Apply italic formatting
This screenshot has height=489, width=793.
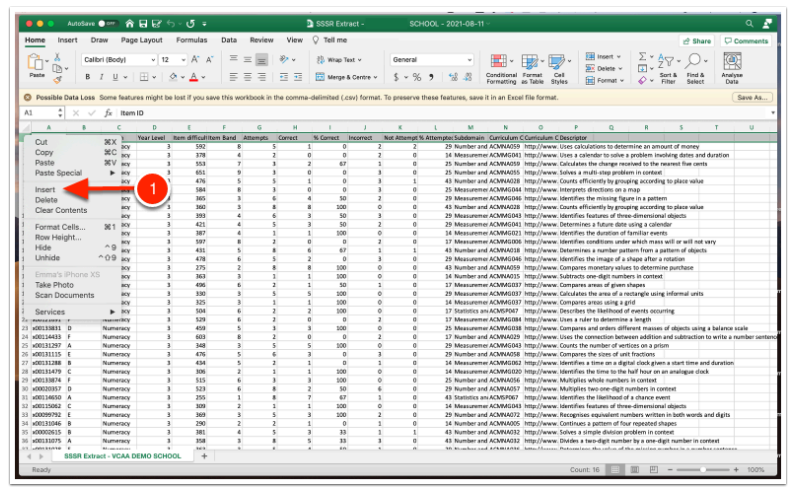[101, 77]
